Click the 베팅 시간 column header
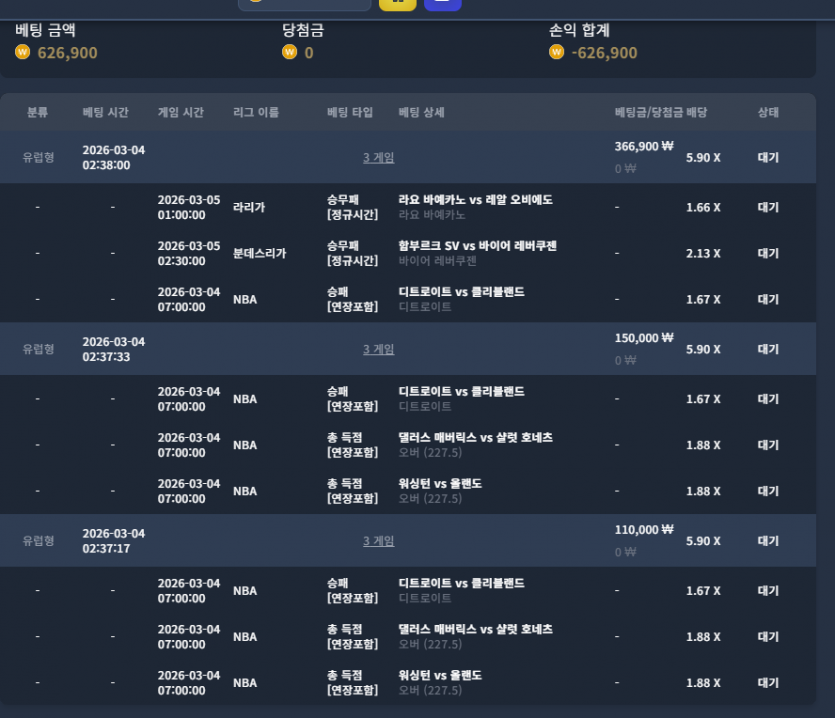Viewport: 835px width, 718px height. pos(105,112)
